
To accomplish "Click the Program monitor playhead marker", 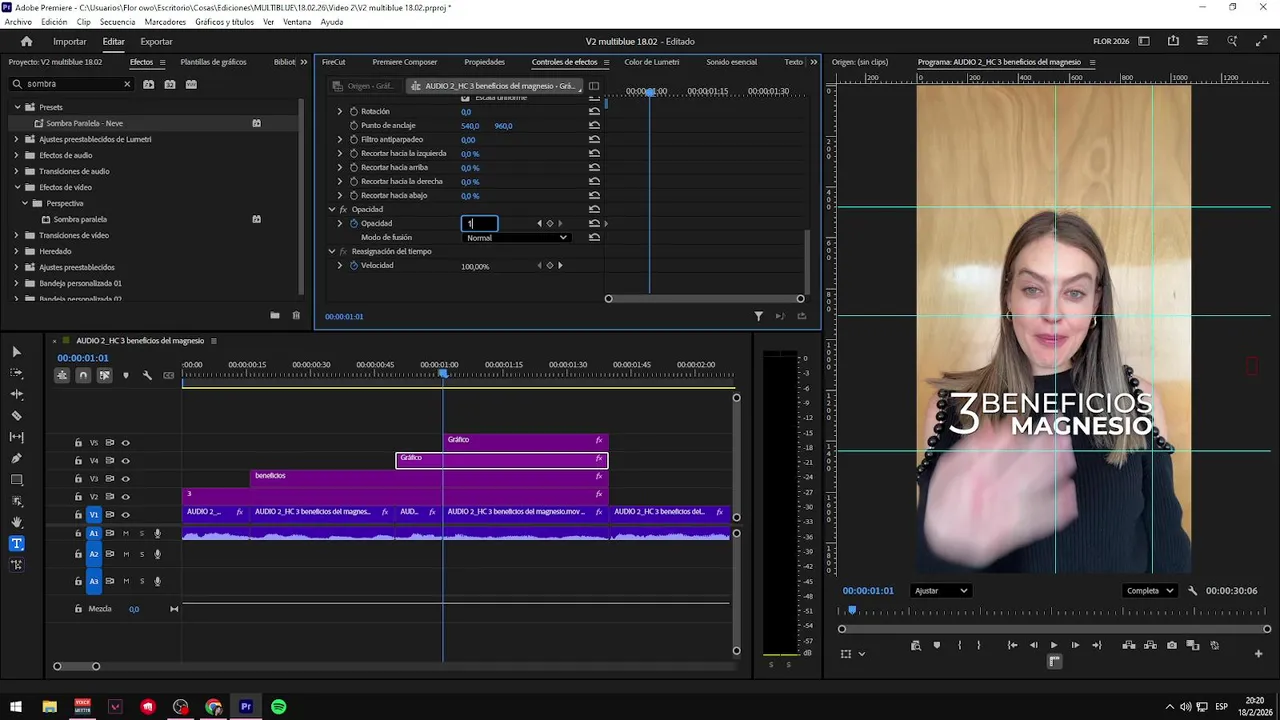I will pos(852,609).
